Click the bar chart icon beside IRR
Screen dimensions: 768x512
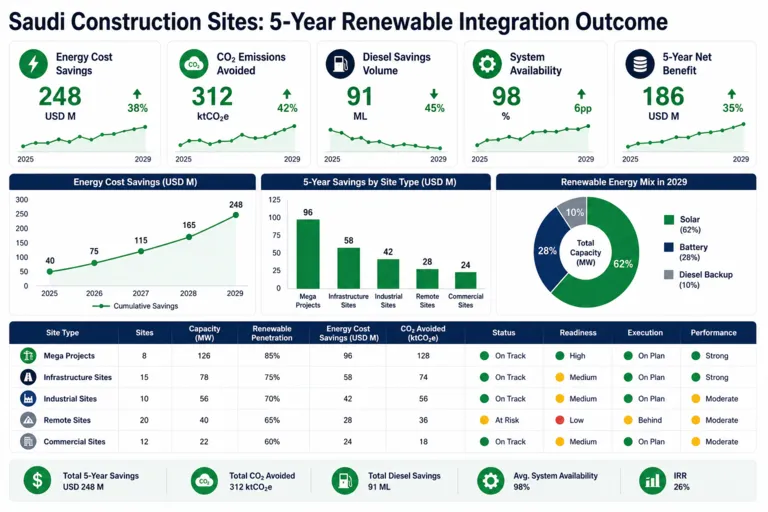coord(652,481)
